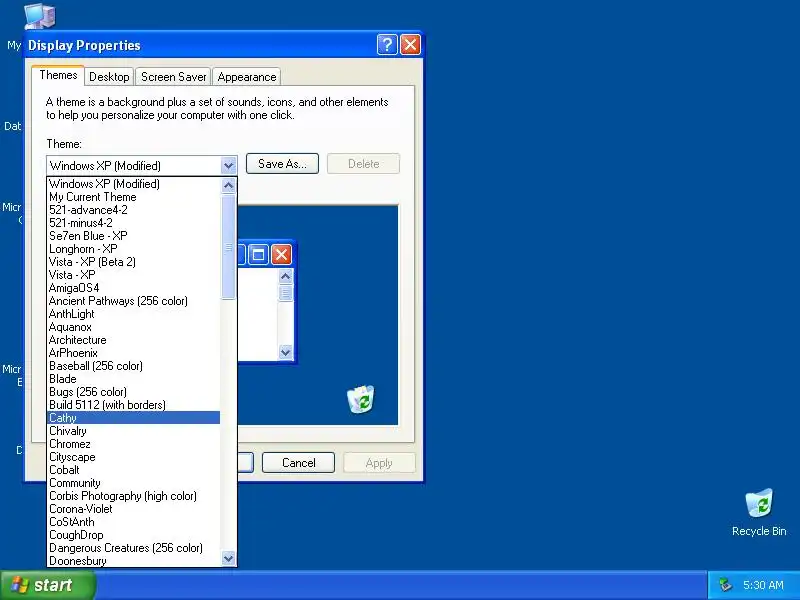The image size is (800, 600).
Task: Click the My Computer desktop icon
Action: coord(39,15)
